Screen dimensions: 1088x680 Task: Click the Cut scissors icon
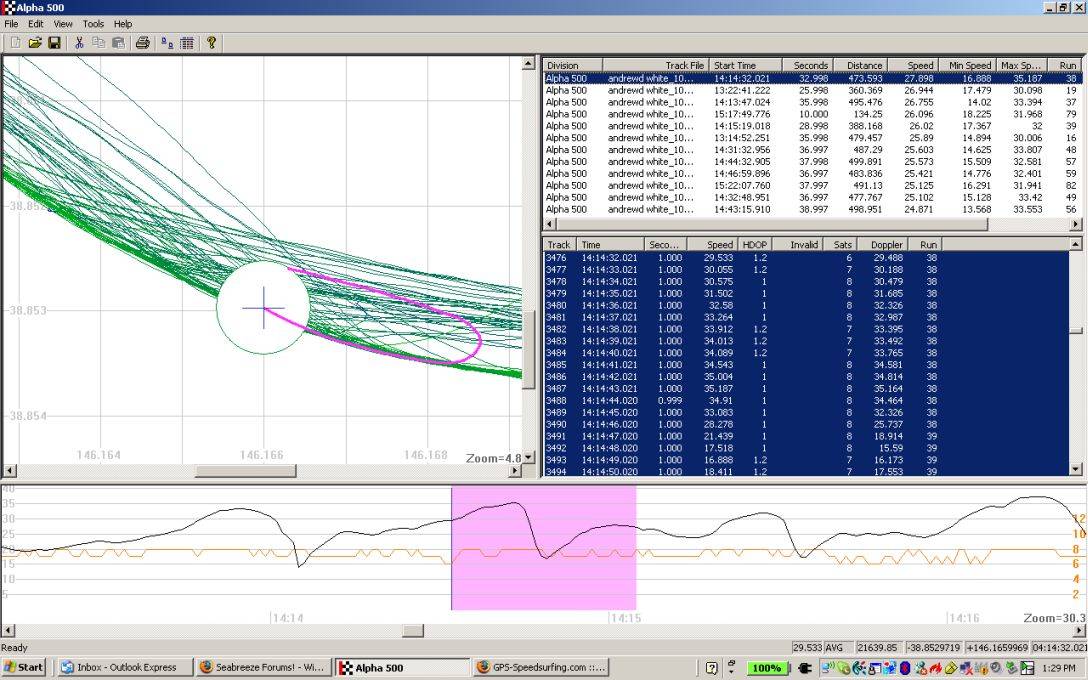79,43
